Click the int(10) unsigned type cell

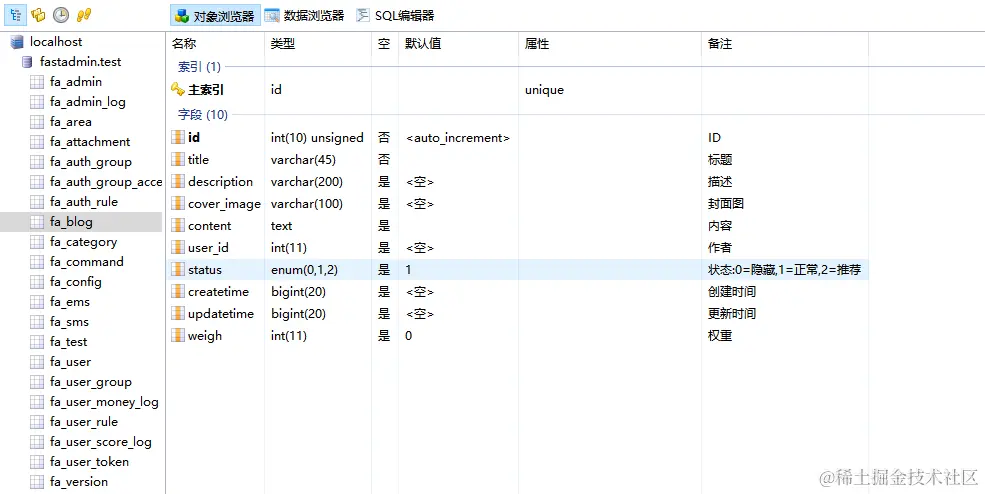coord(317,138)
